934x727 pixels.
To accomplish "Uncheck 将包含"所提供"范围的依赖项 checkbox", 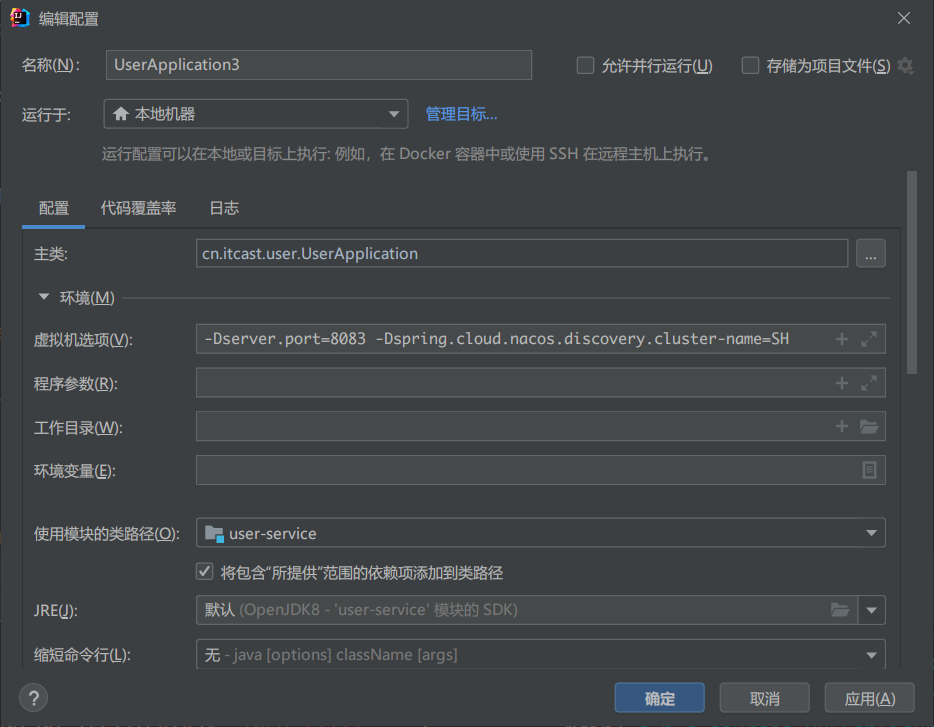I will coord(204,572).
